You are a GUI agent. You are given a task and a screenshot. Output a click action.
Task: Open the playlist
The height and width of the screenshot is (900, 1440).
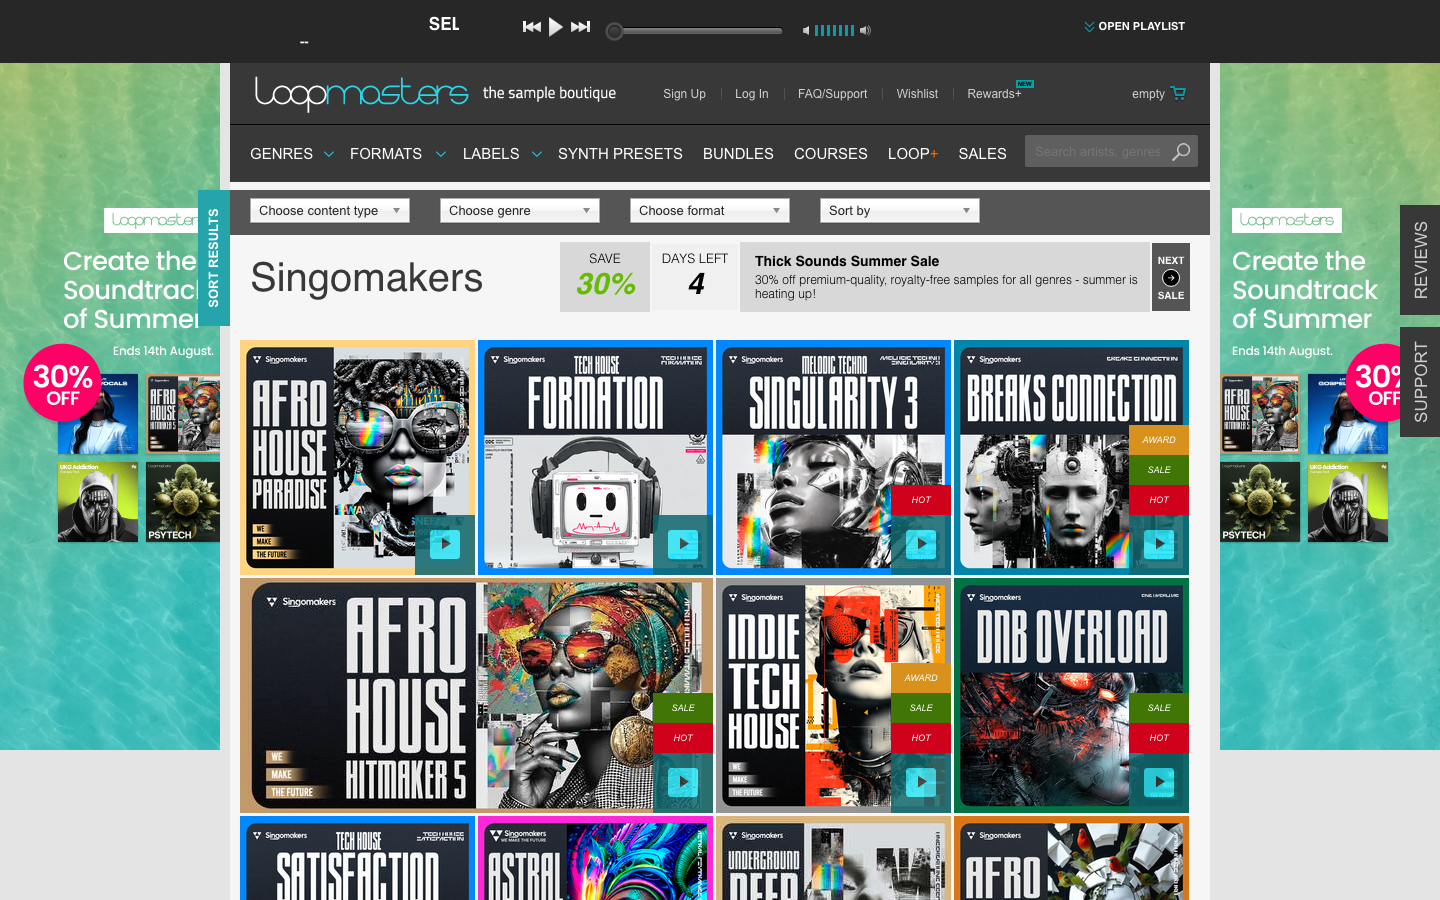tap(1134, 26)
